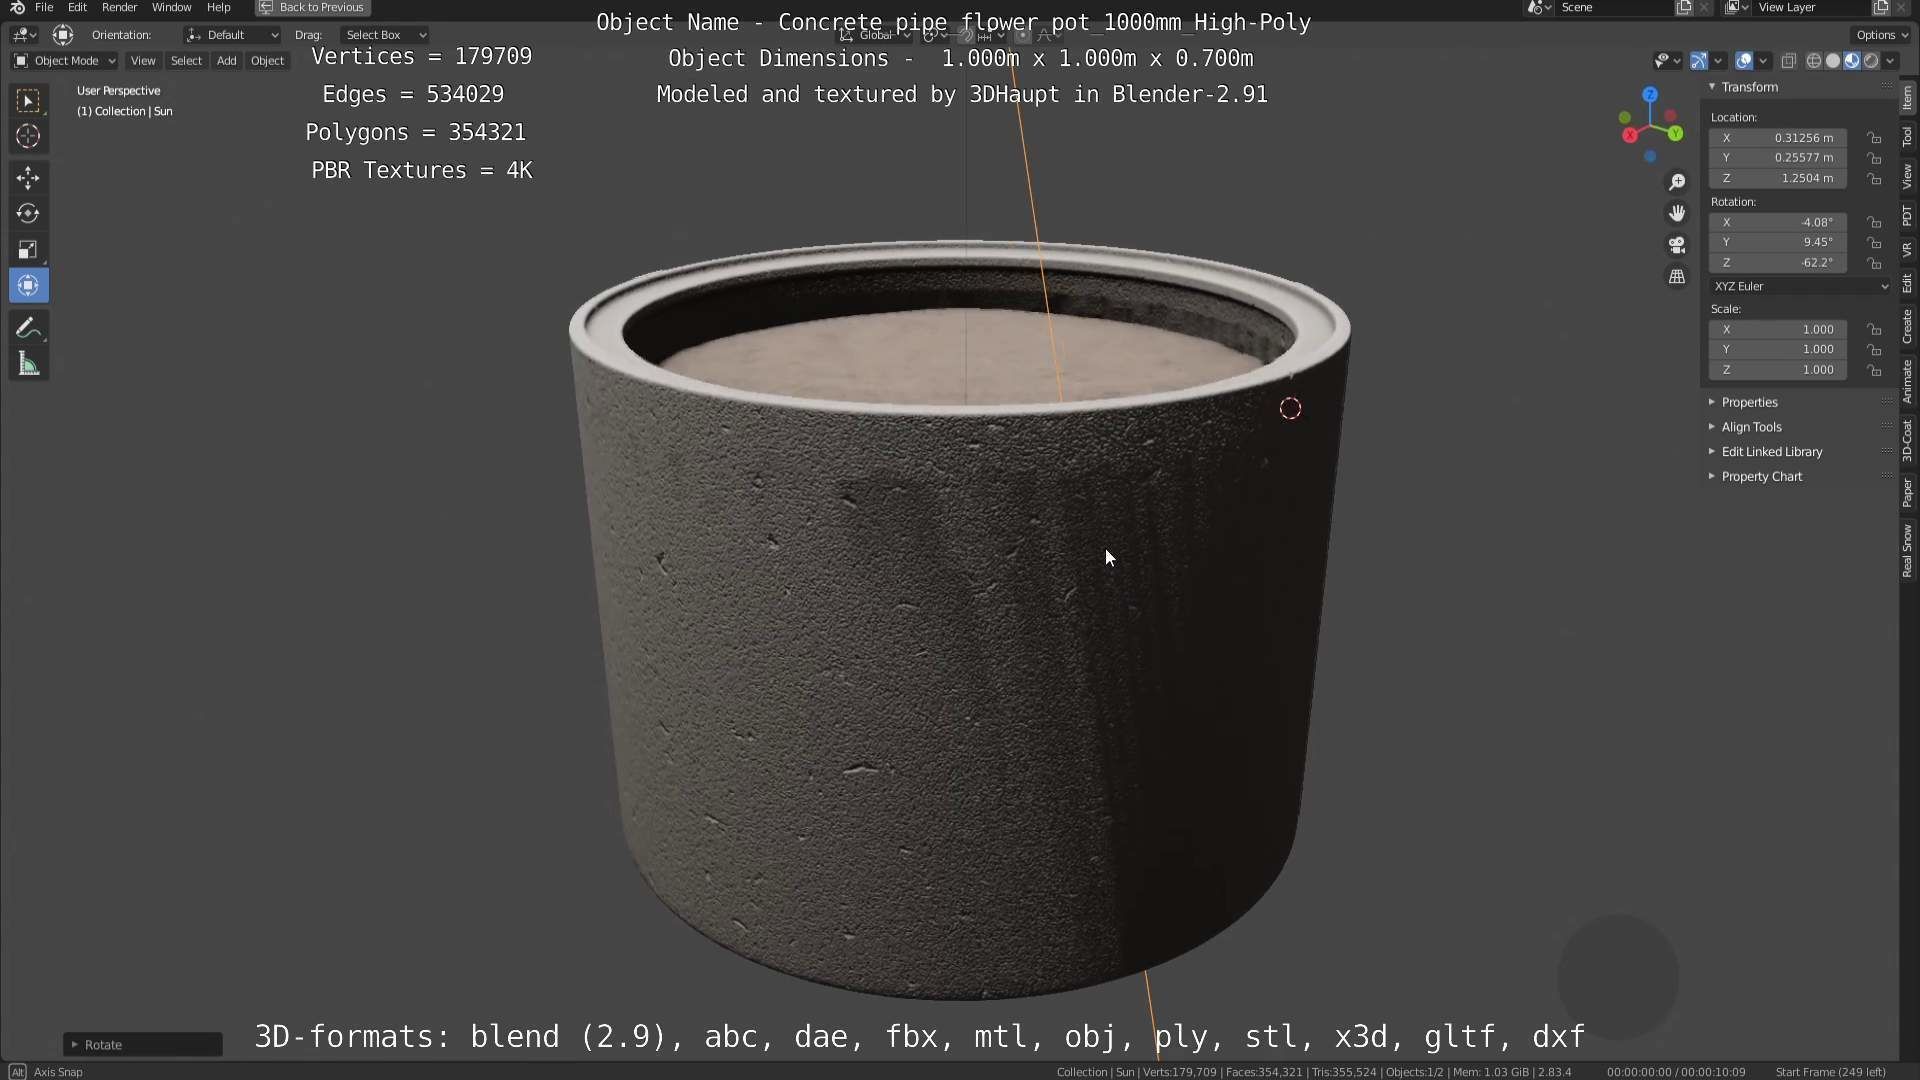Open the viewport shading options arrow
The height and width of the screenshot is (1080, 1920).
(1890, 61)
